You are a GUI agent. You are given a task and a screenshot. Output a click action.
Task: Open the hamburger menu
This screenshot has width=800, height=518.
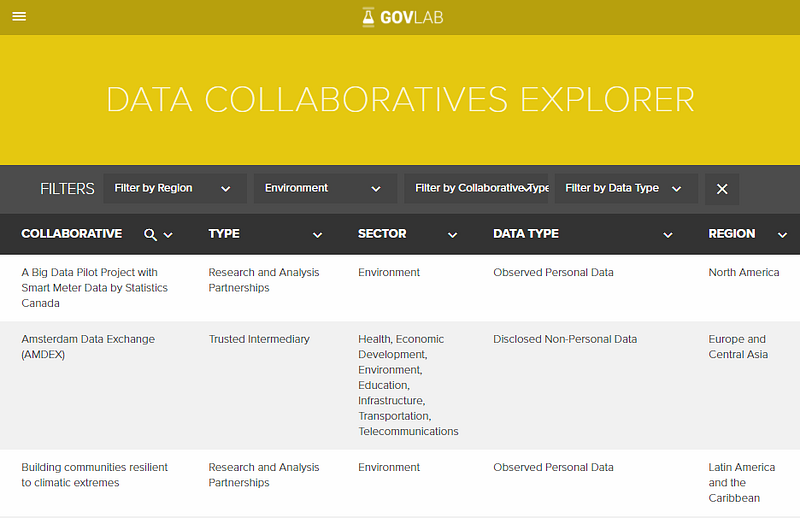tap(19, 17)
